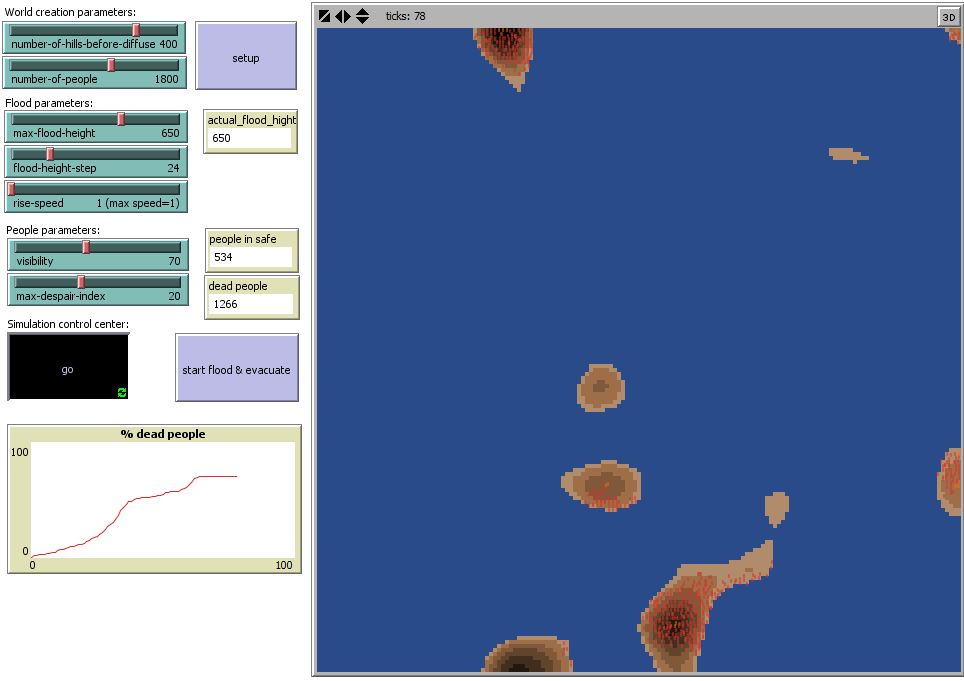
Task: Click the up-down arrows icon in view header
Action: (x=362, y=16)
